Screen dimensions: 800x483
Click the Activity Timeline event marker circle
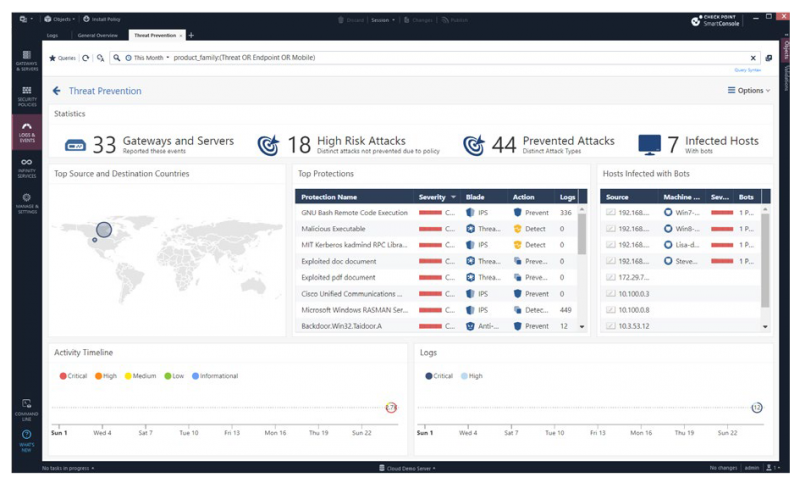(391, 407)
